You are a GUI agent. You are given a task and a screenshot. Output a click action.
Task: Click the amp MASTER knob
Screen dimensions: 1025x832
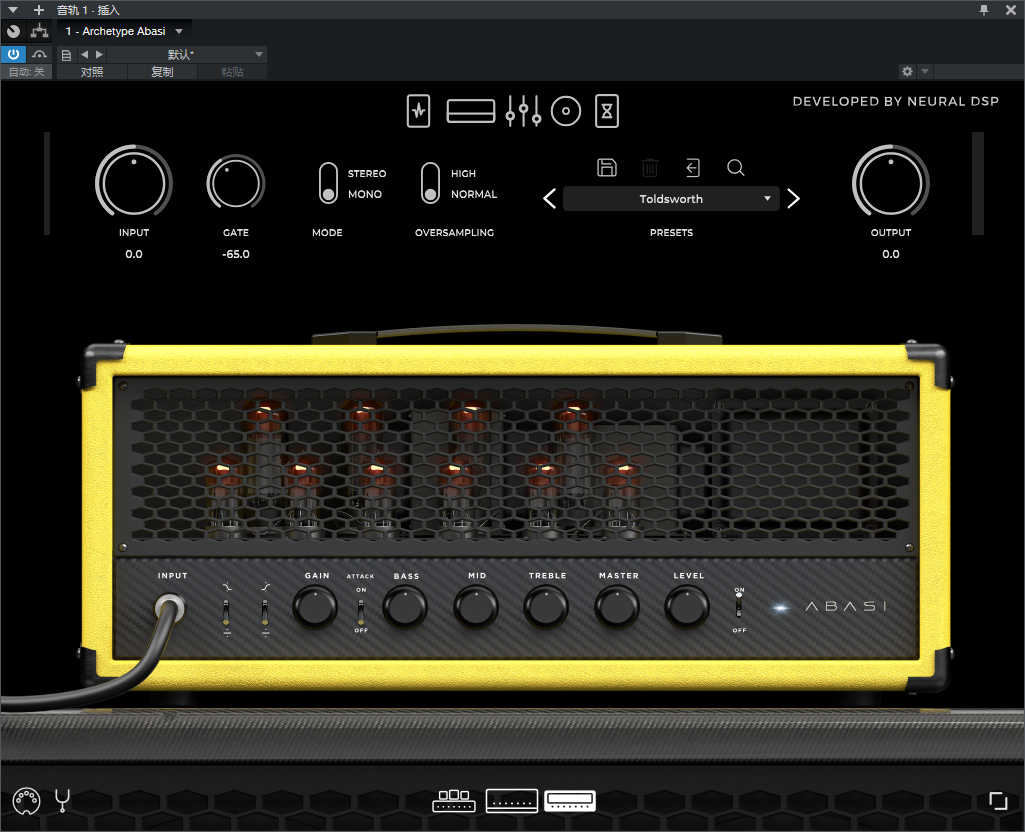tap(617, 607)
